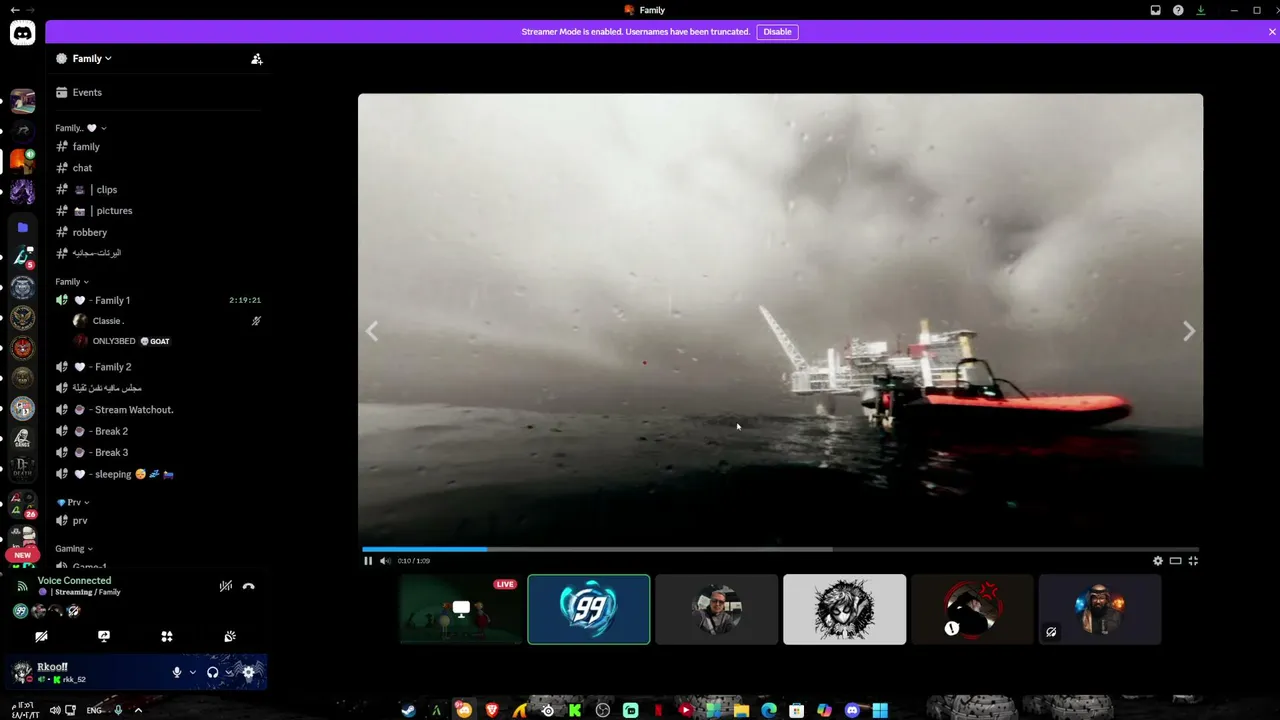Viewport: 1280px width, 720px height.
Task: Pause the playing video
Action: tap(368, 561)
